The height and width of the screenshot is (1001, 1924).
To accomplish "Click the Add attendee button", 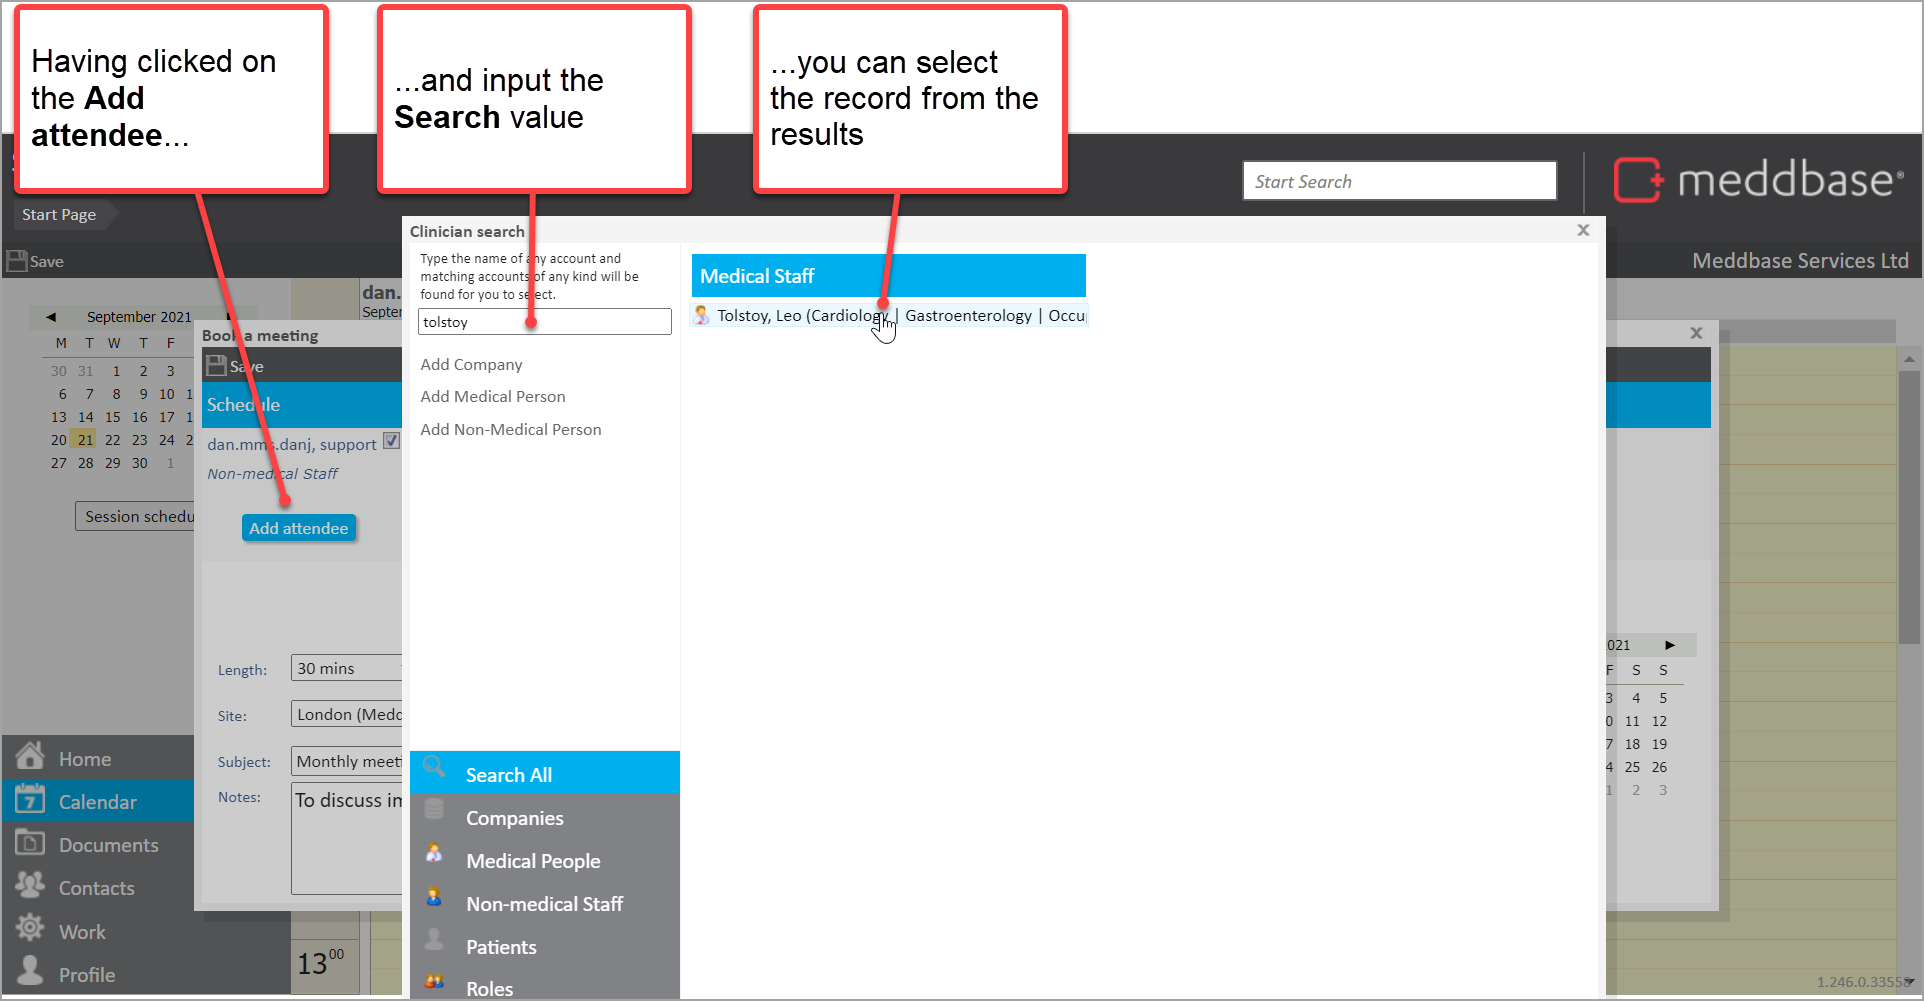I will click(298, 528).
